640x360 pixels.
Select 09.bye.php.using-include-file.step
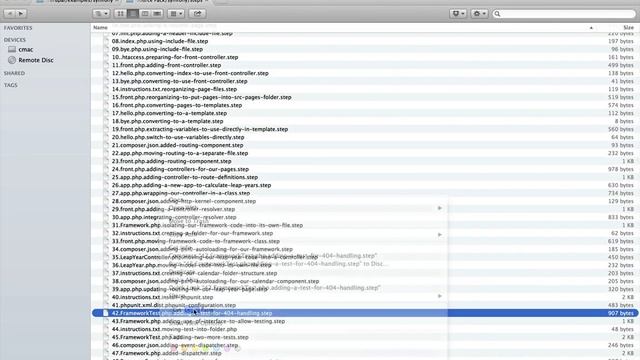[157, 49]
